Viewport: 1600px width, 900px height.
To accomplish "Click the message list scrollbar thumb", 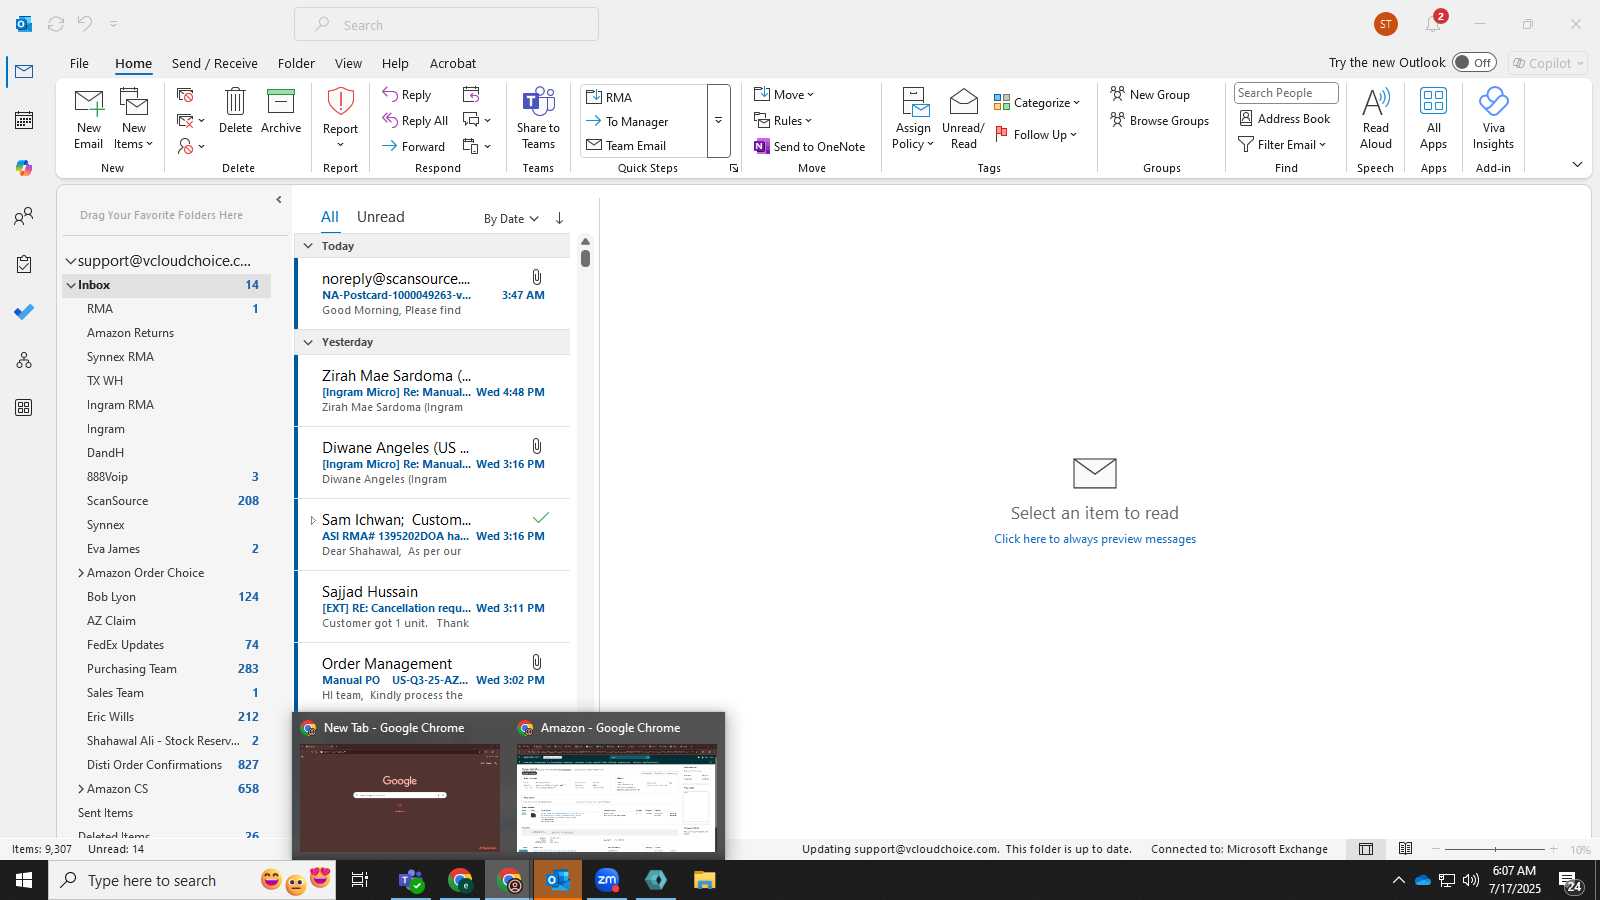I will [x=585, y=258].
